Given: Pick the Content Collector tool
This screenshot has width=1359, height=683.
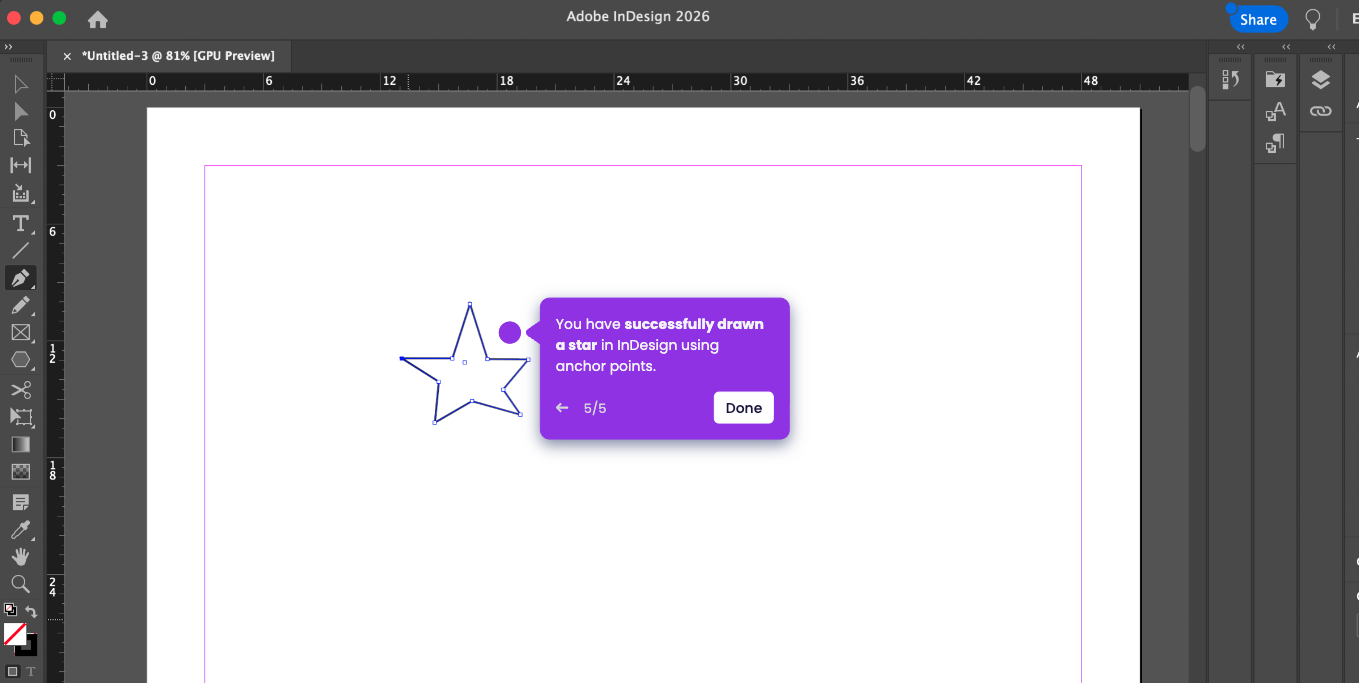Looking at the screenshot, I should (x=20, y=193).
